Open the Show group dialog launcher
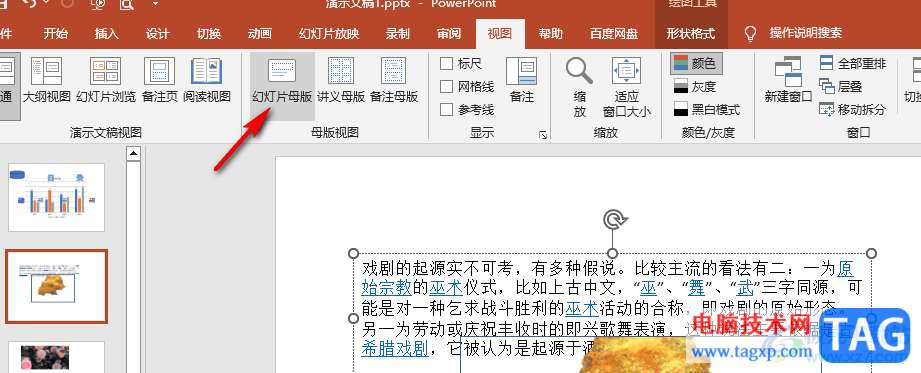921x373 pixels. (543, 135)
